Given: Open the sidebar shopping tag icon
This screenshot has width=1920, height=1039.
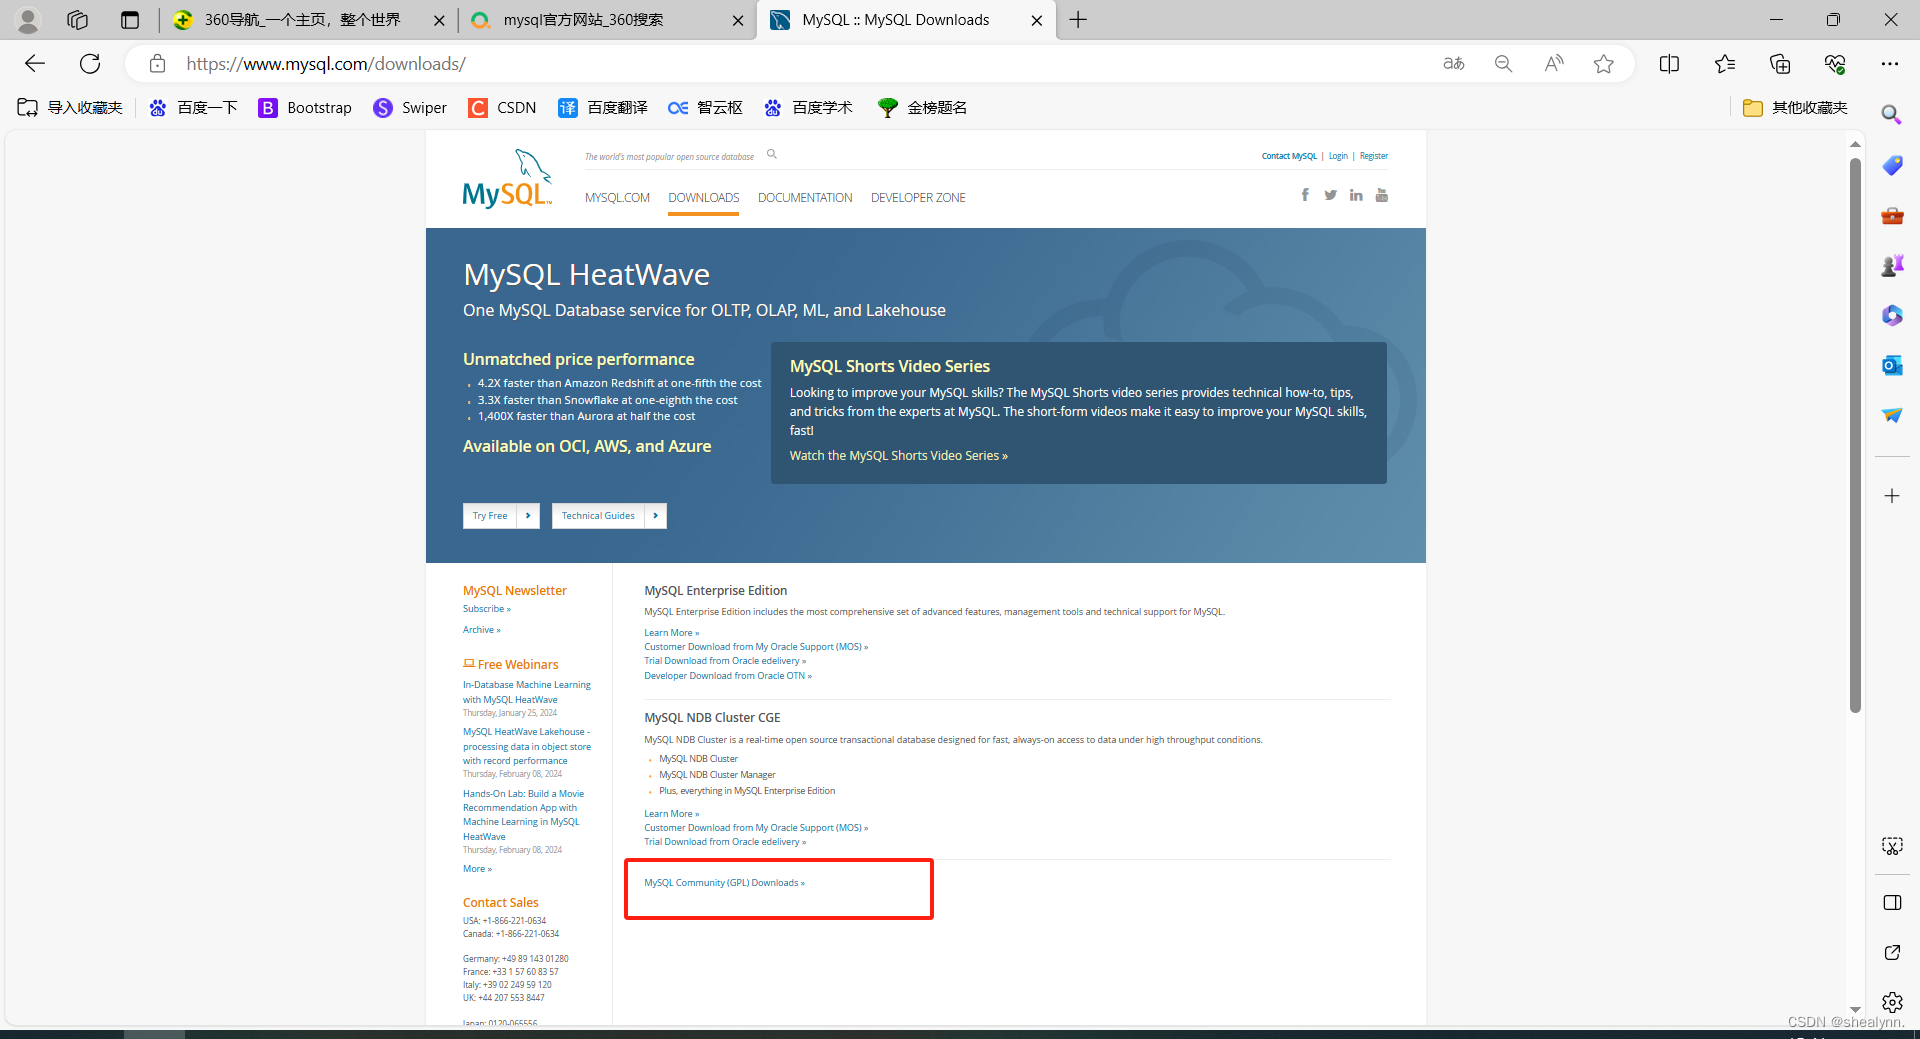Looking at the screenshot, I should [x=1892, y=165].
